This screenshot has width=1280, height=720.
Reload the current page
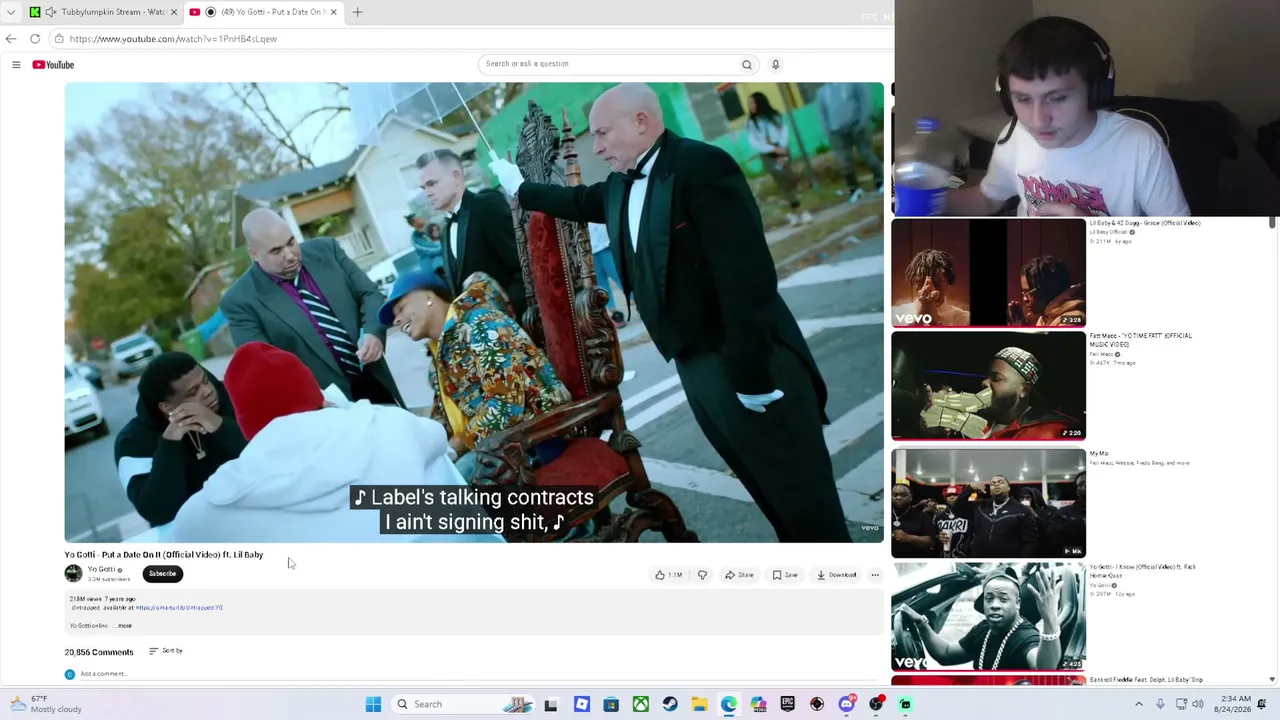click(x=35, y=39)
